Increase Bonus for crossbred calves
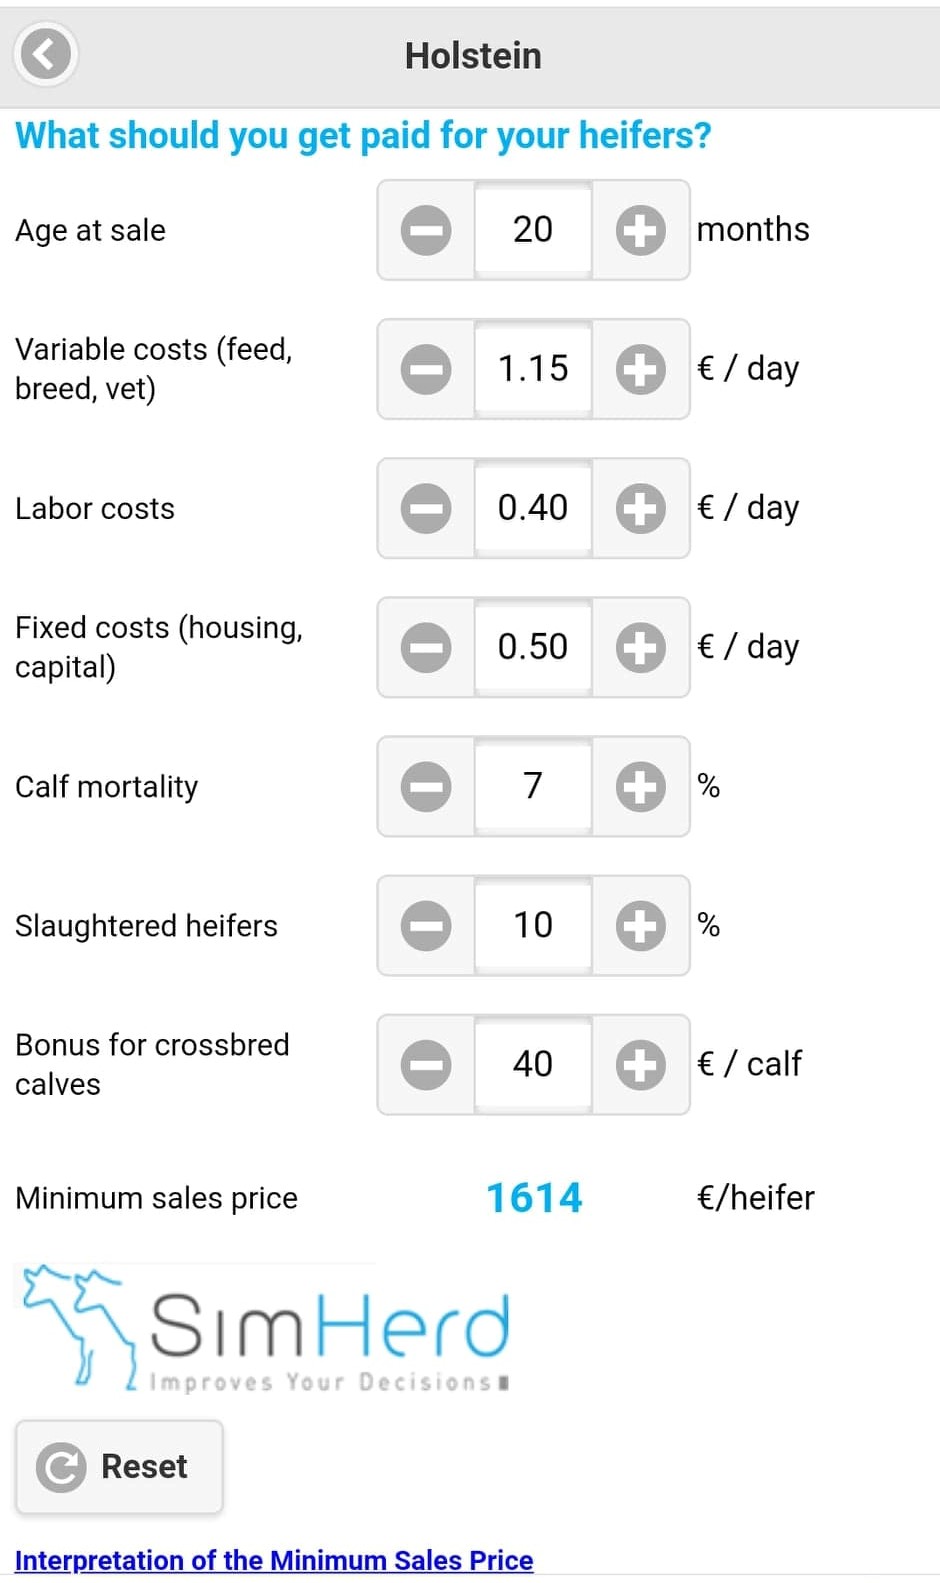 (x=640, y=1064)
